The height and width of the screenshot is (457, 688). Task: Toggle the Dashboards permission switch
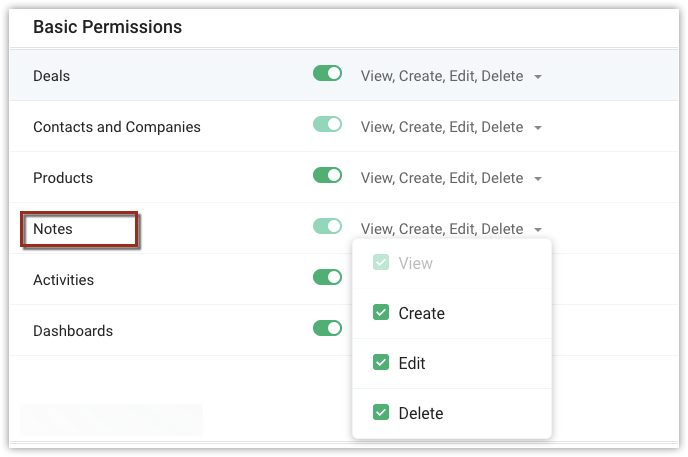pos(327,329)
